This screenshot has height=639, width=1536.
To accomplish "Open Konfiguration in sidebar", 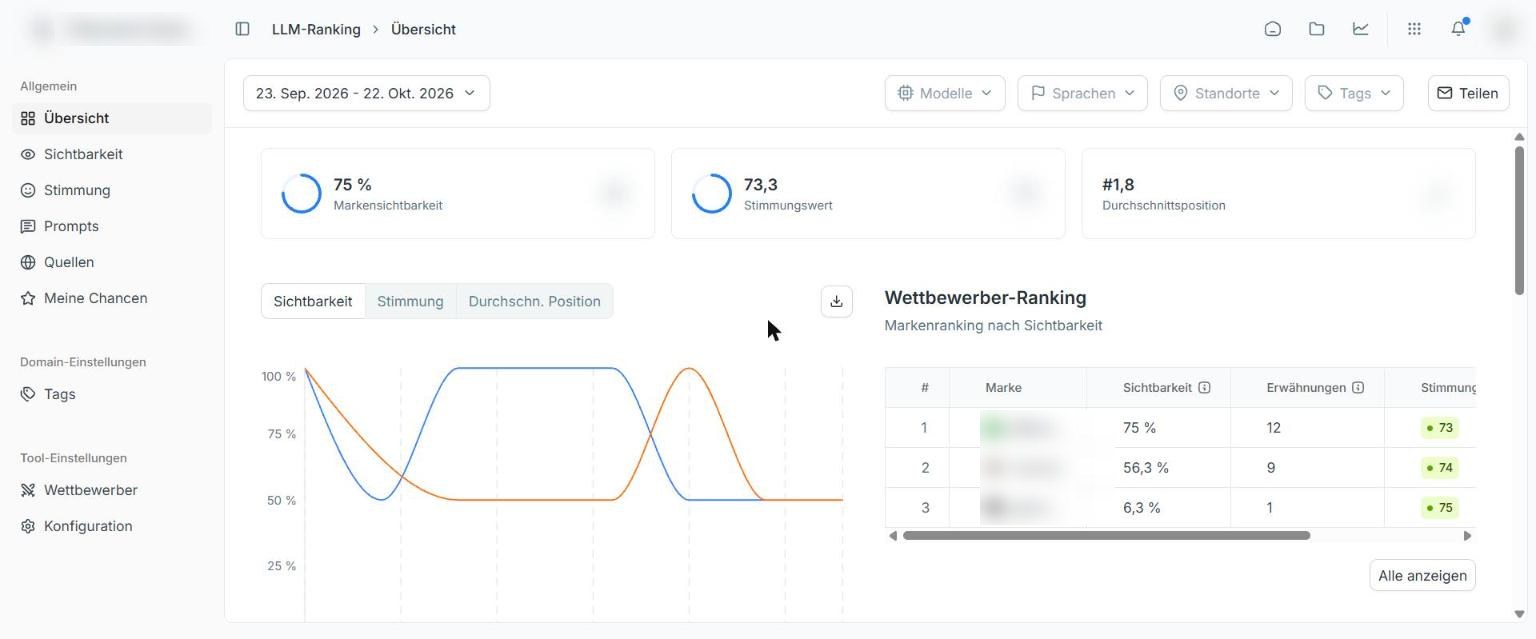I will (x=112, y=526).
